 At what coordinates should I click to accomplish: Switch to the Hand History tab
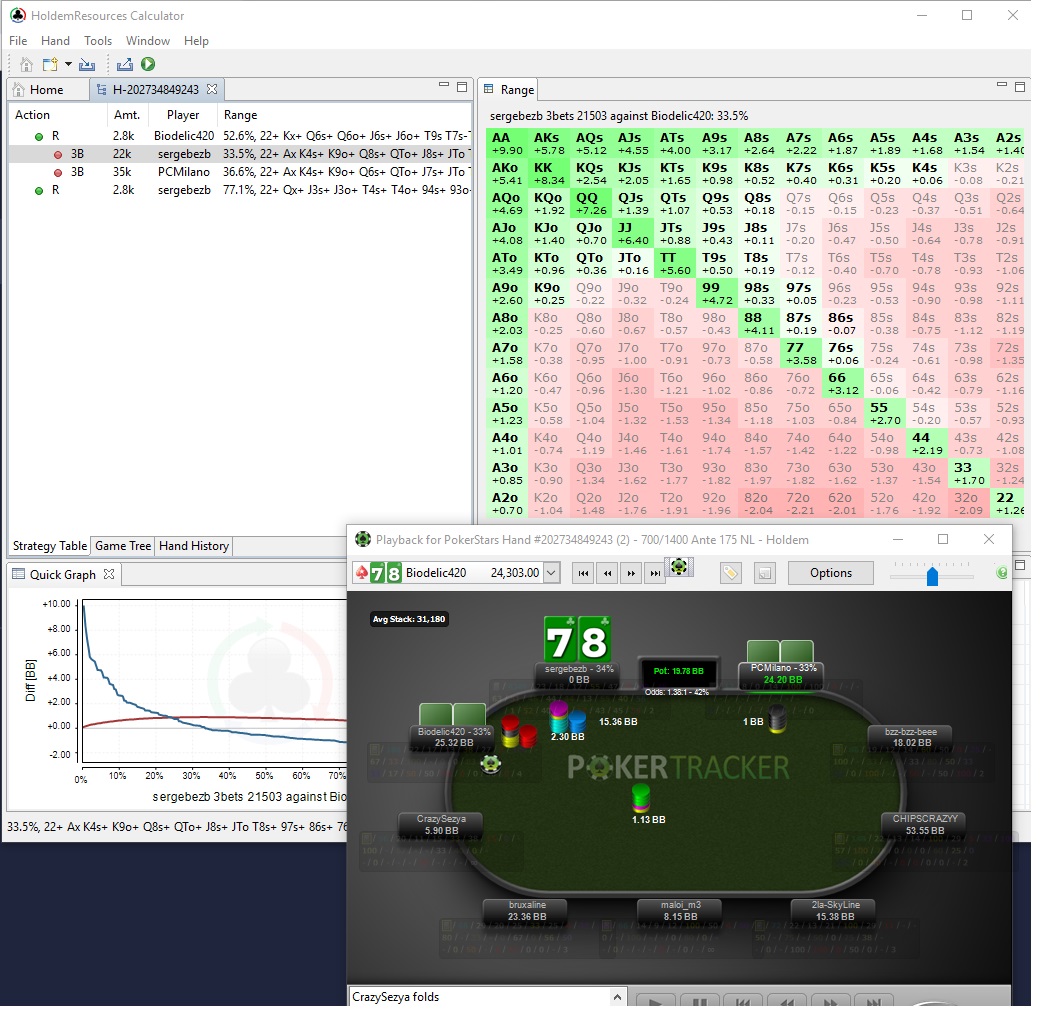pyautogui.click(x=194, y=546)
